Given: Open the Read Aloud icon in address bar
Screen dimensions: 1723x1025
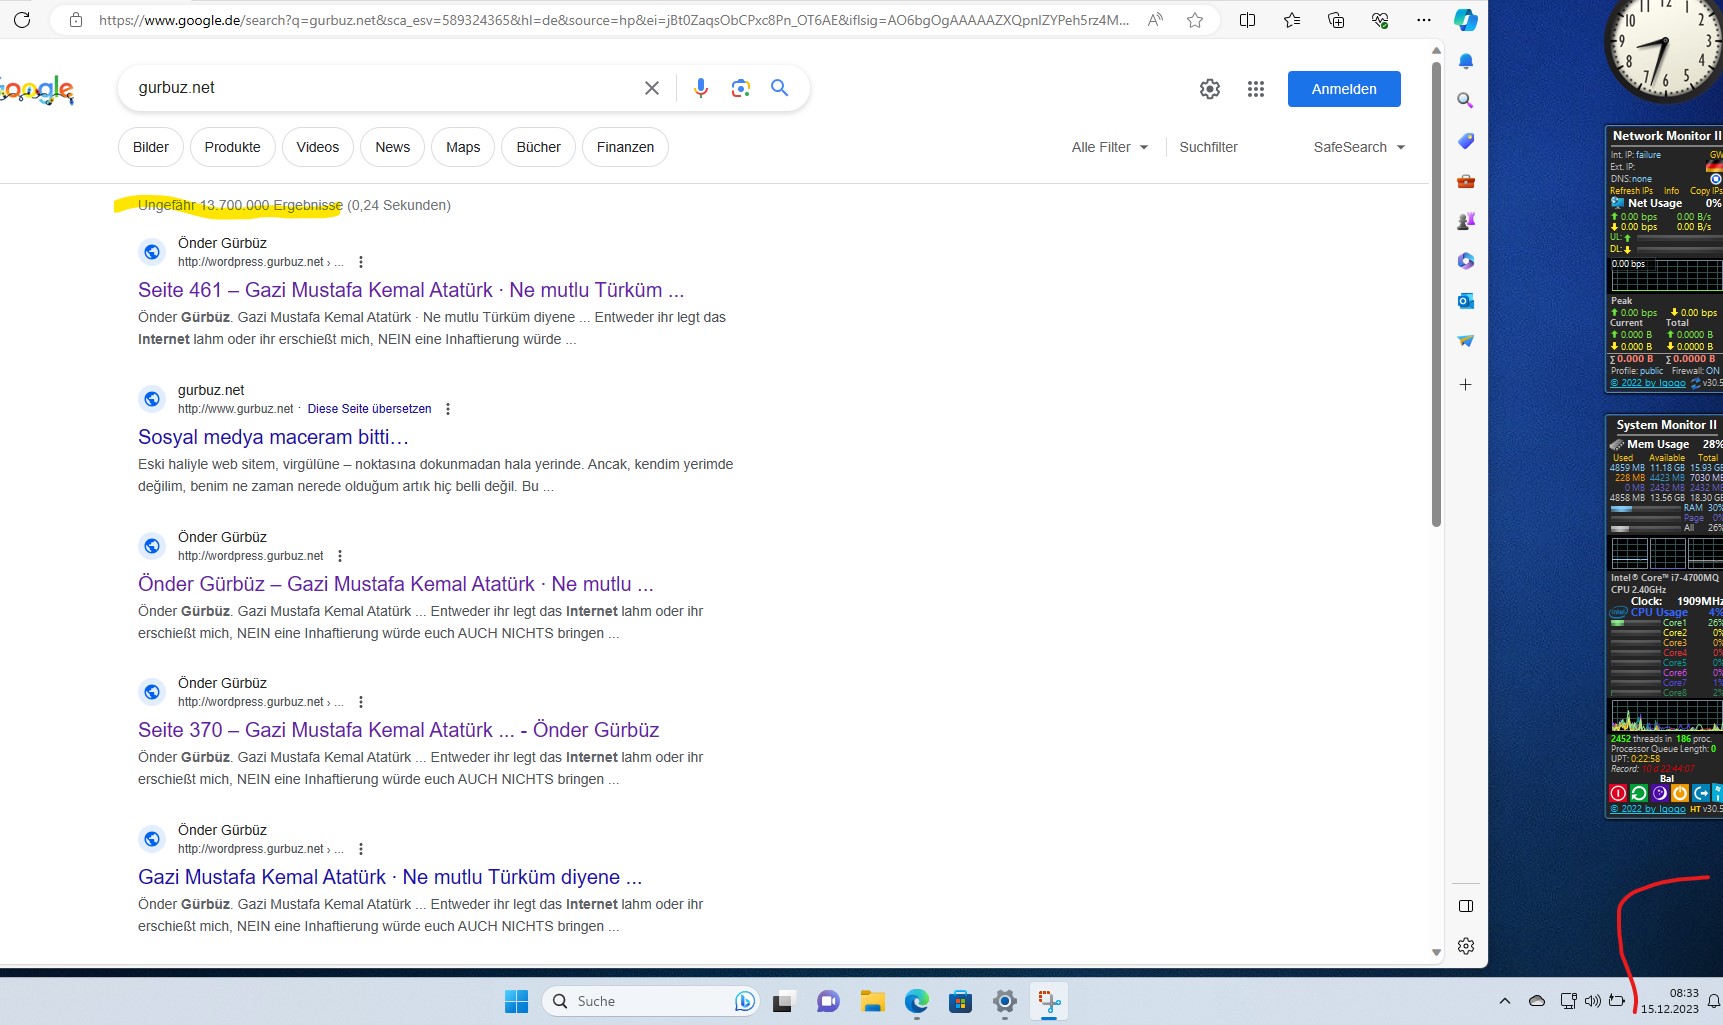Looking at the screenshot, I should coord(1155,20).
